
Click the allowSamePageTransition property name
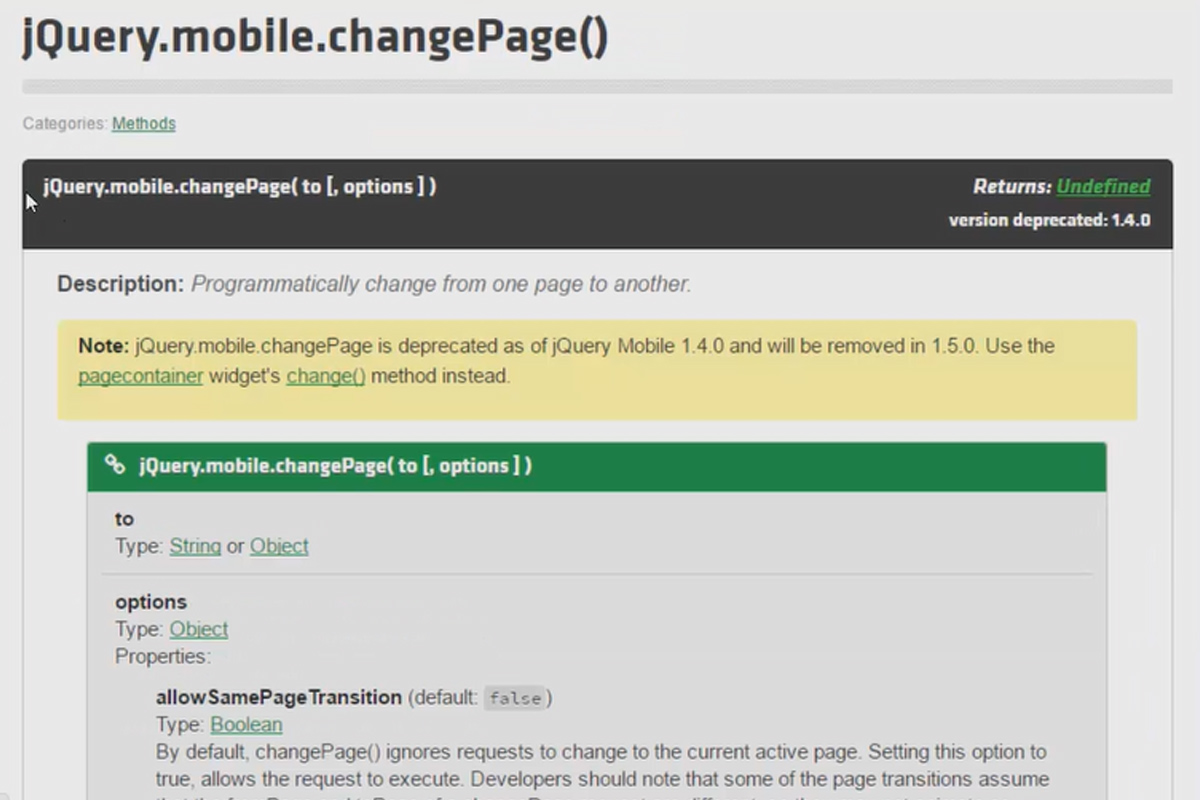click(x=279, y=697)
